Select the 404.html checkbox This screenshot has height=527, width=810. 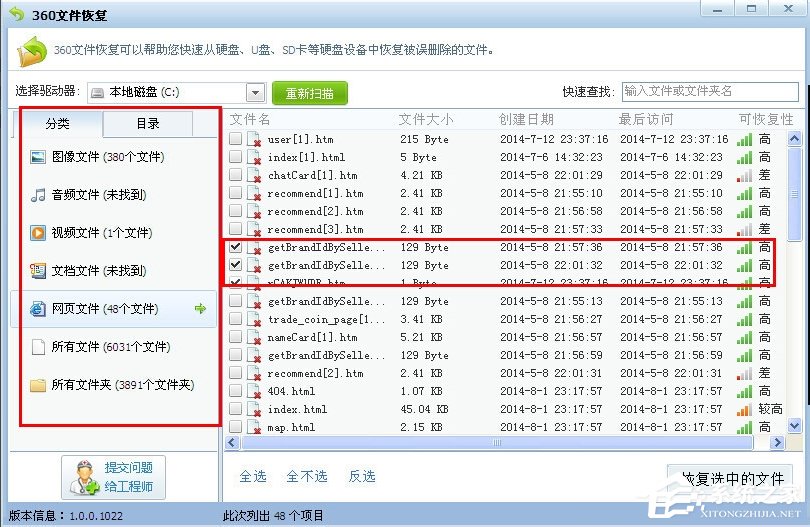[235, 391]
